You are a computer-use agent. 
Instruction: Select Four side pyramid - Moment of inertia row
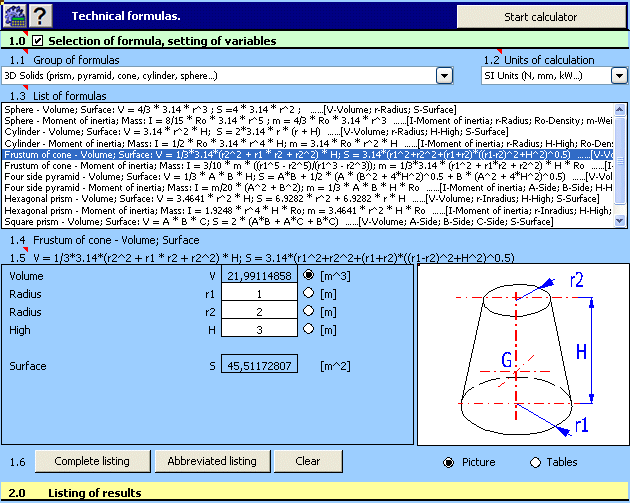pyautogui.click(x=308, y=188)
